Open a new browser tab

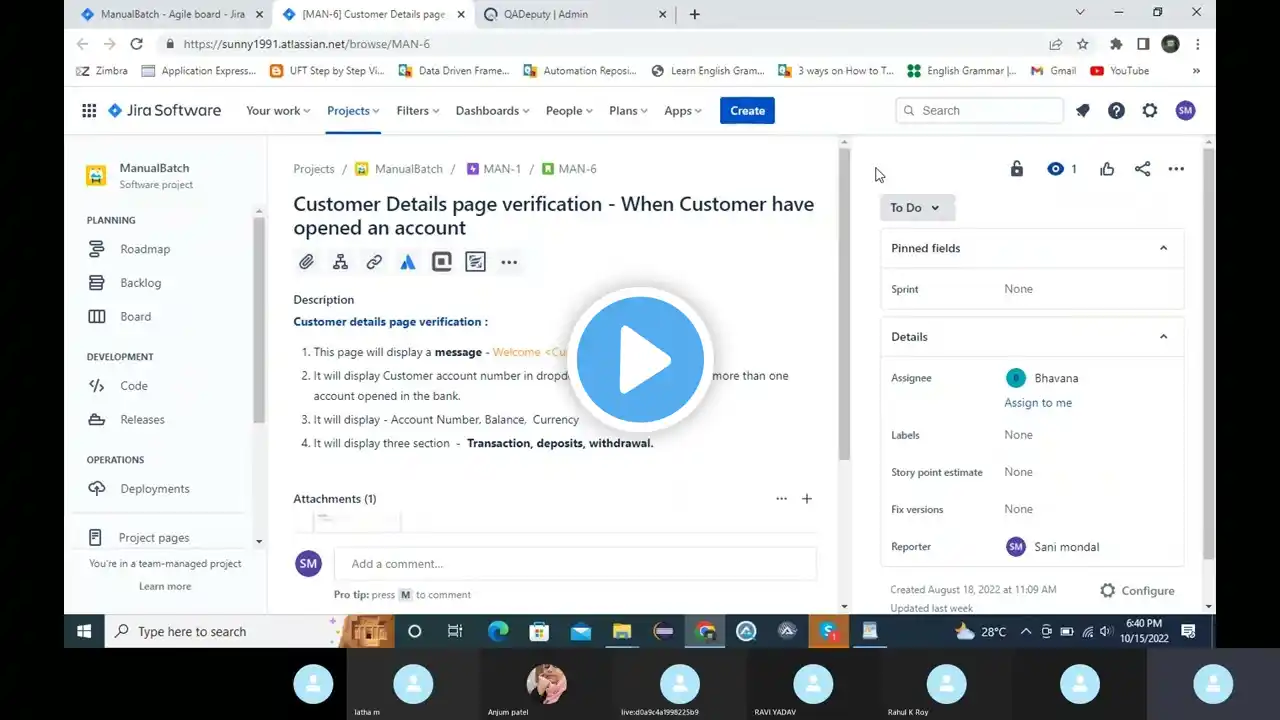pyautogui.click(x=695, y=14)
